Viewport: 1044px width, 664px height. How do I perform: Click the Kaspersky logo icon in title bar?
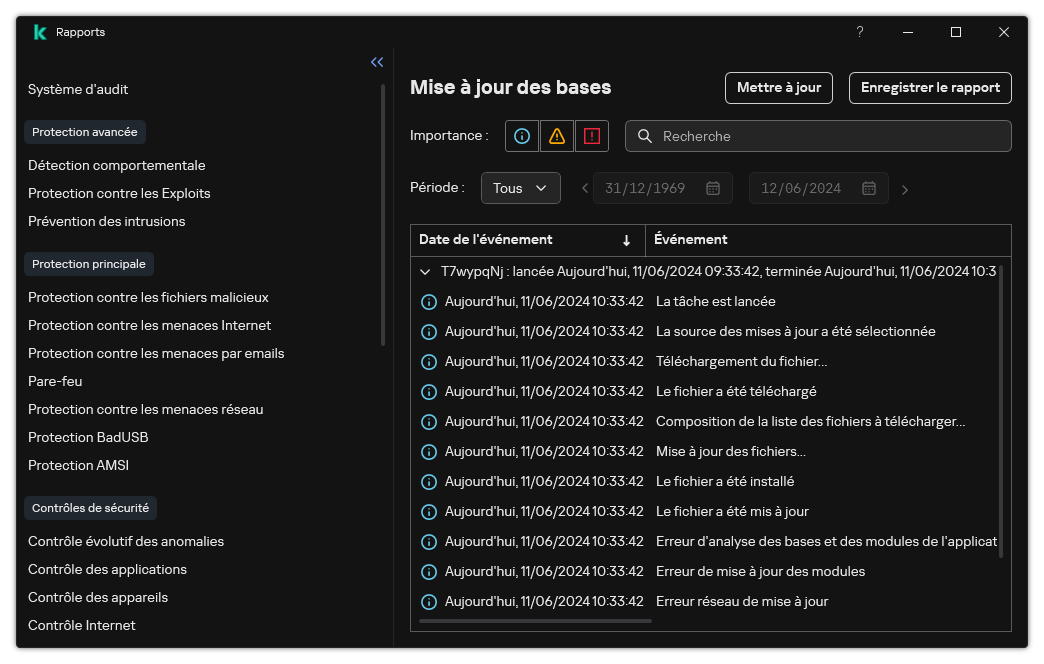pyautogui.click(x=40, y=32)
